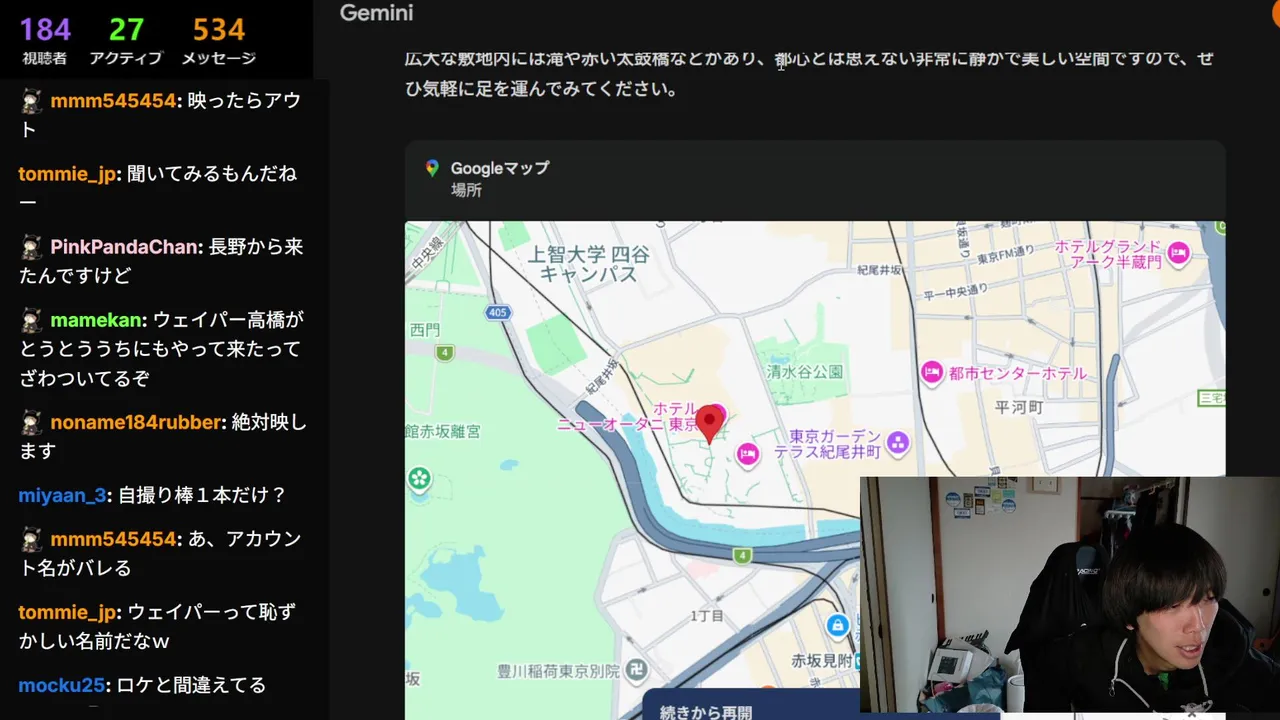The image size is (1280, 720).
Task: Click the 西門 label on map
Action: 425,329
